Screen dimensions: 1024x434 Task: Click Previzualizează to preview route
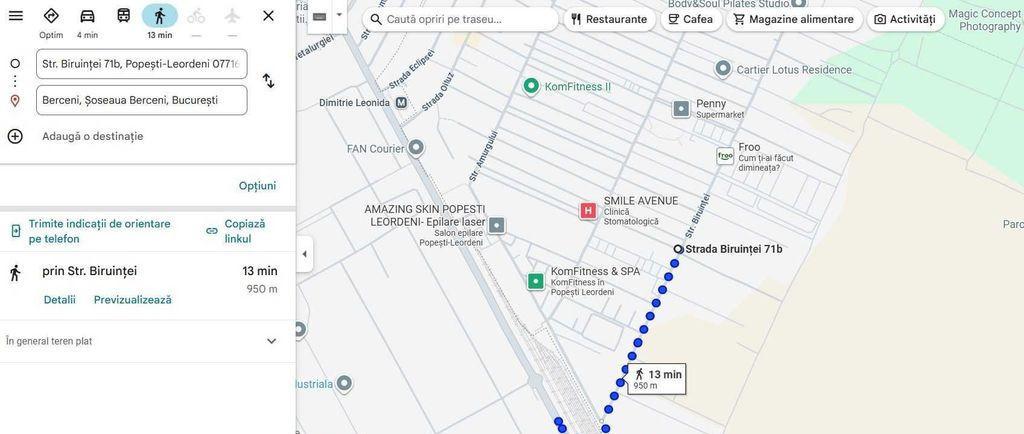coord(133,300)
